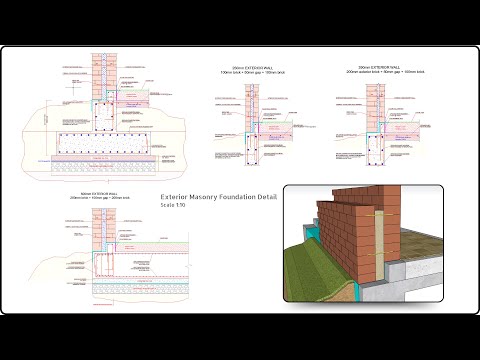480x360 pixels.
Task: Click the 'Exterior Masonry Foundation Detail' title
Action: pyautogui.click(x=219, y=197)
